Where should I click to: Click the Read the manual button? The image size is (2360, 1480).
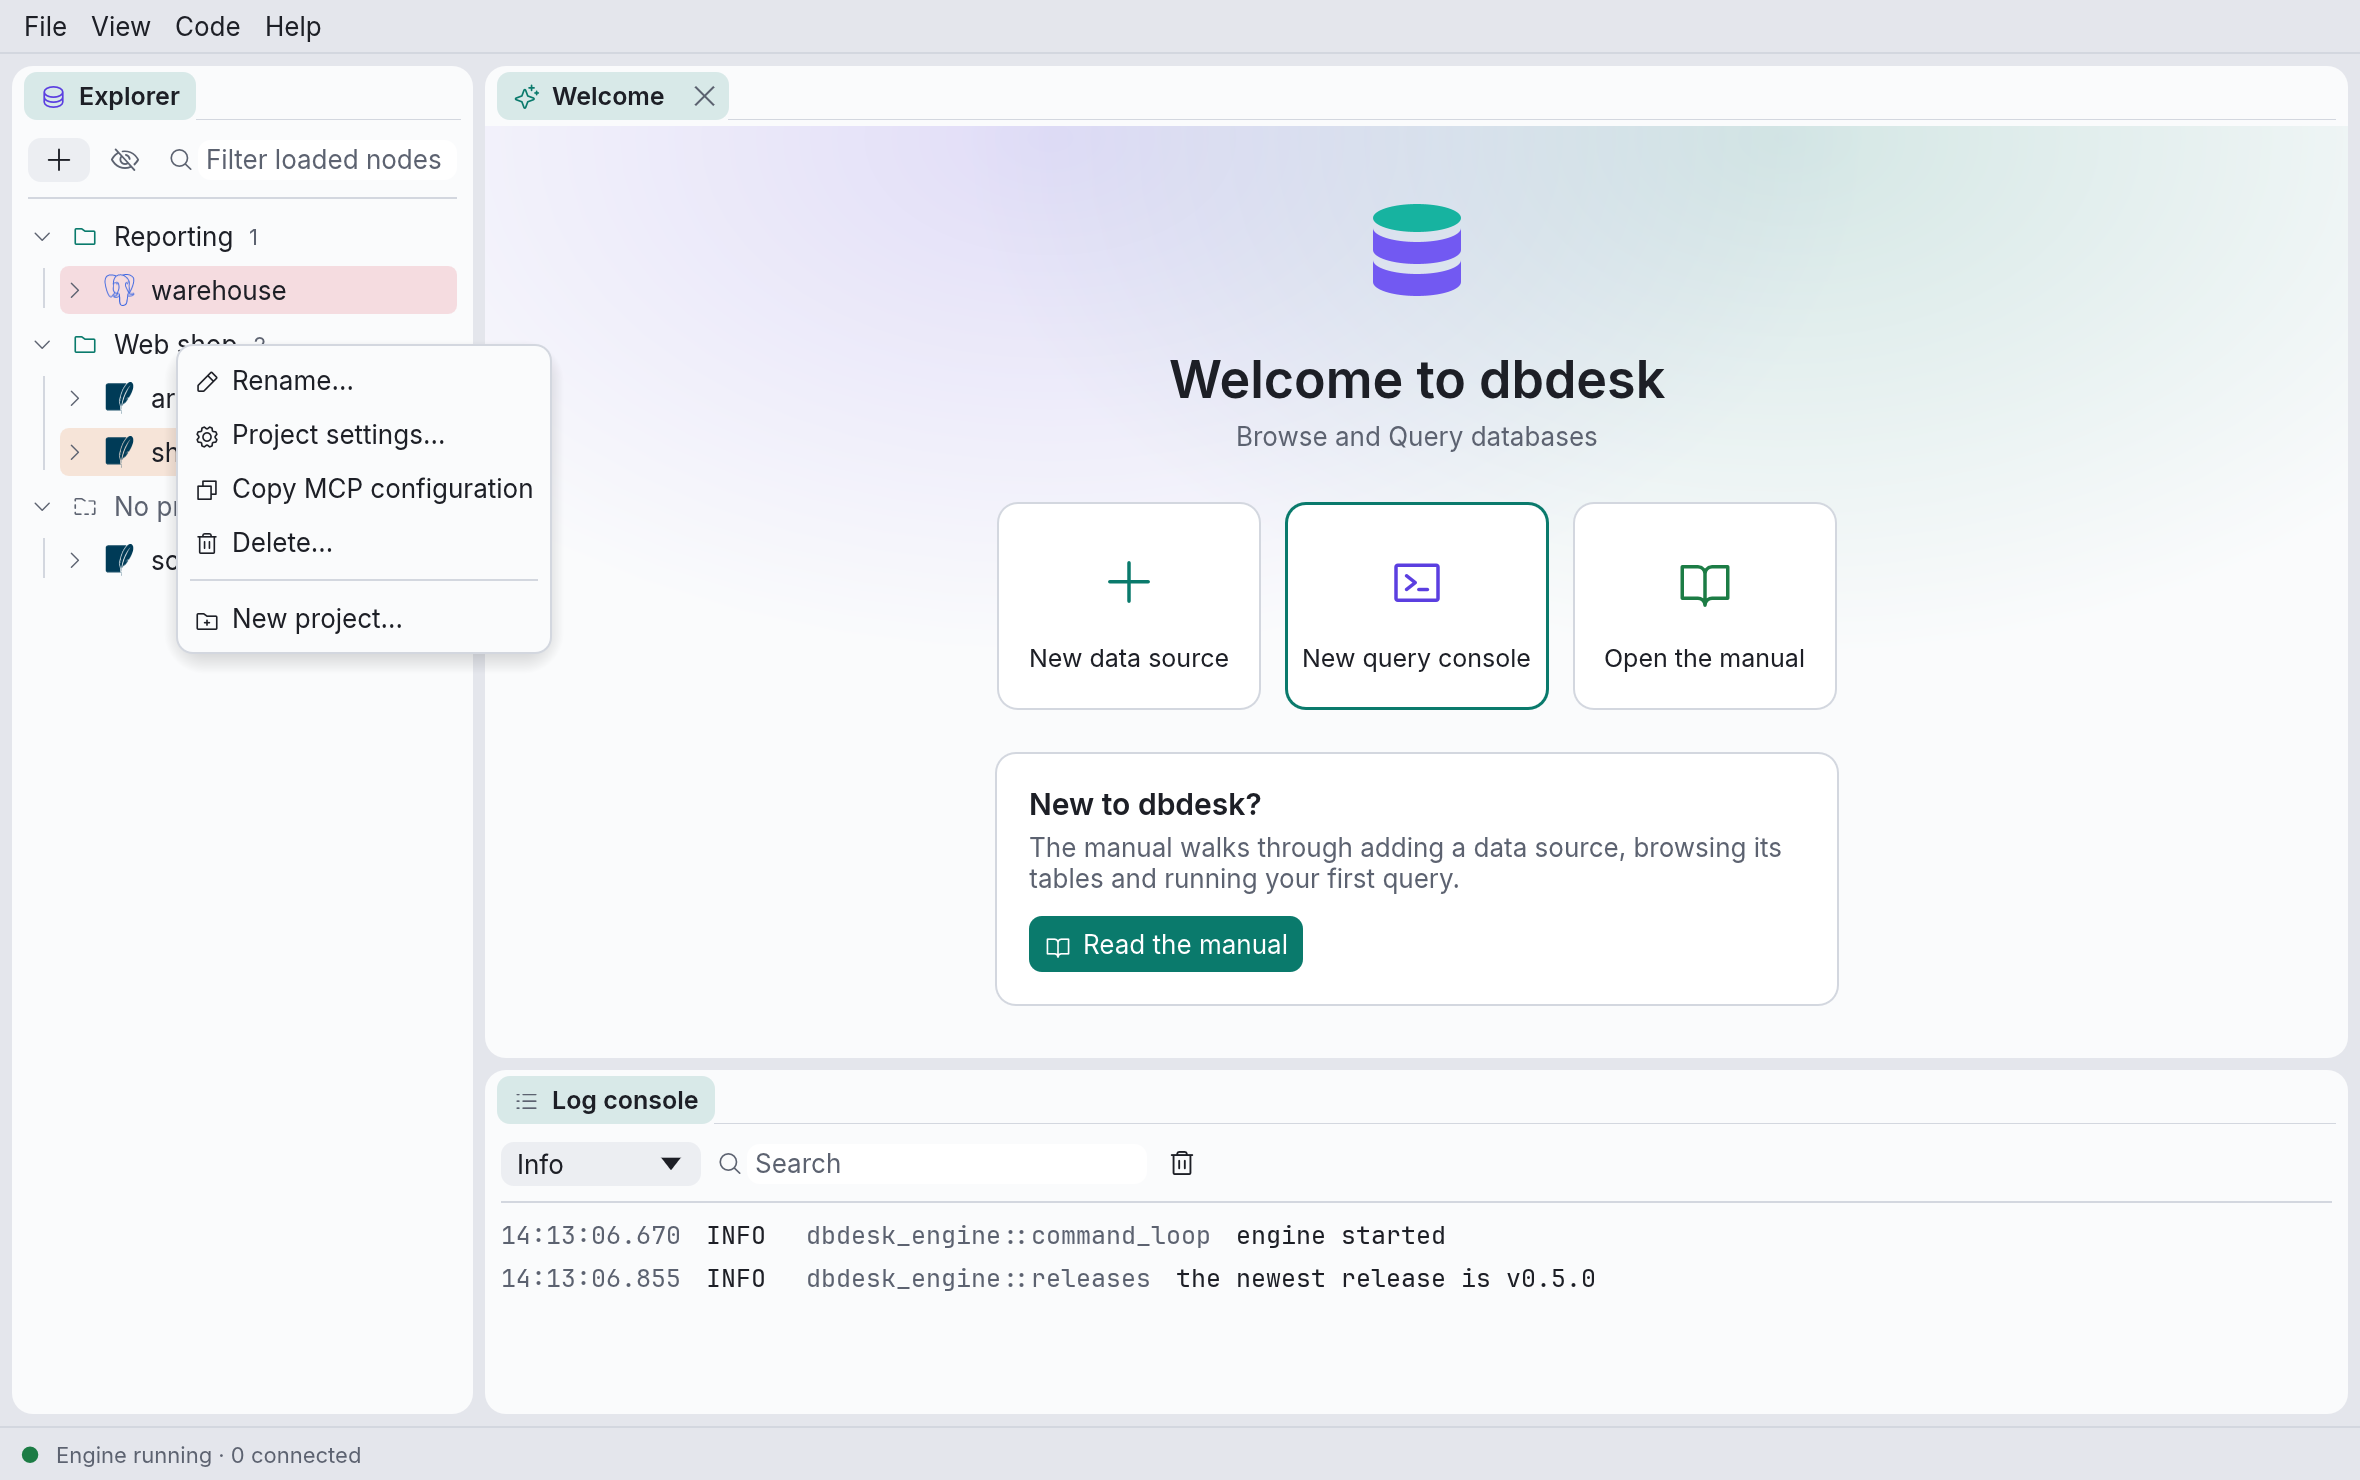click(1166, 944)
